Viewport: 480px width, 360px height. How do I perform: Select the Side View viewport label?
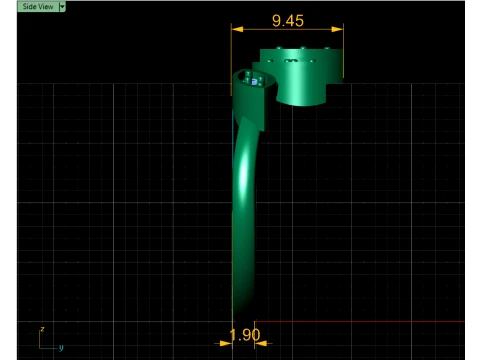[38, 7]
